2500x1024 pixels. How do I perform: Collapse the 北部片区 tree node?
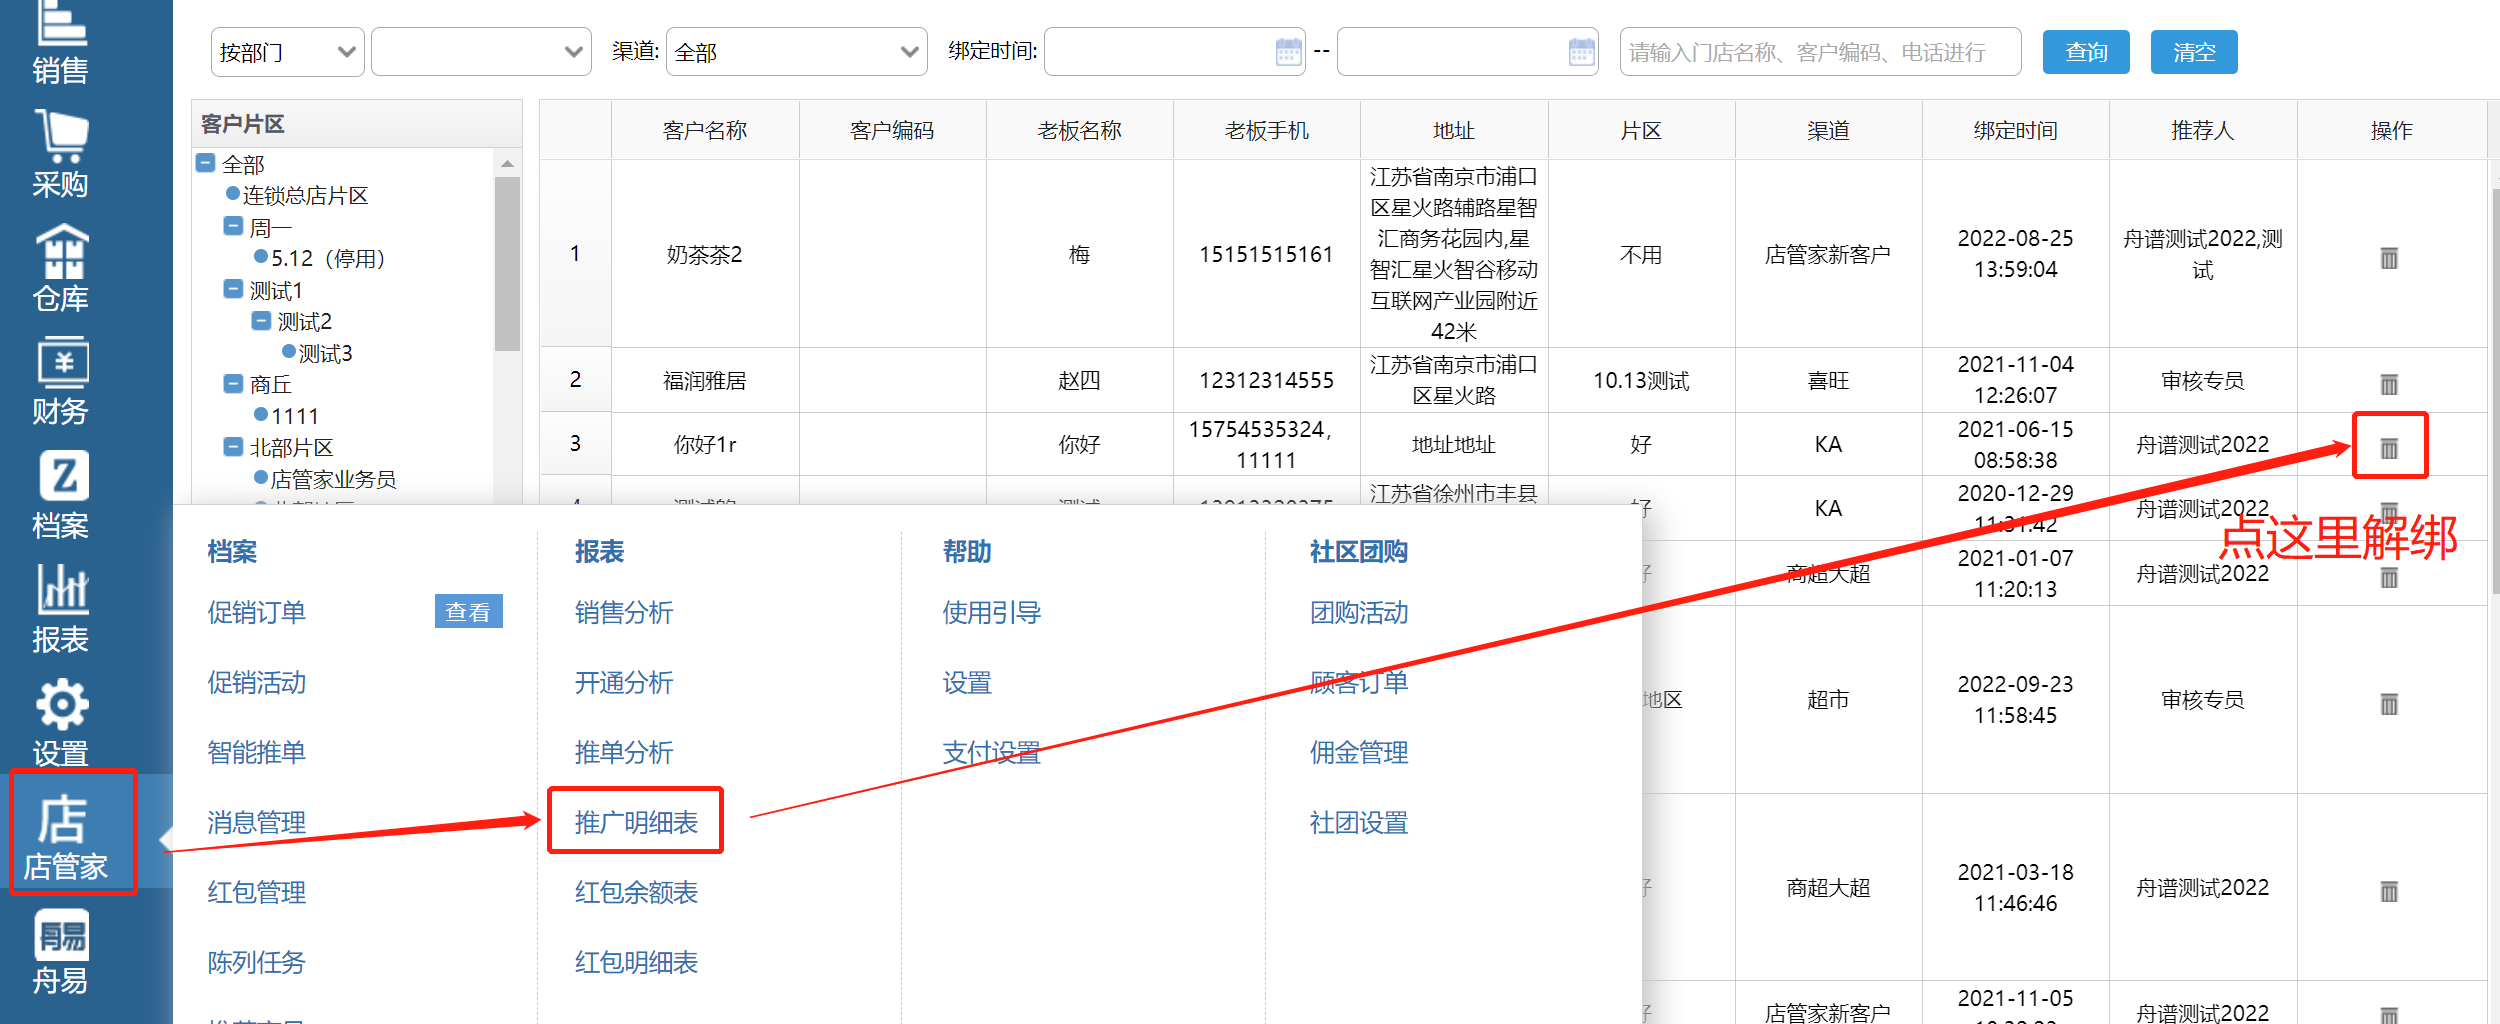point(233,446)
